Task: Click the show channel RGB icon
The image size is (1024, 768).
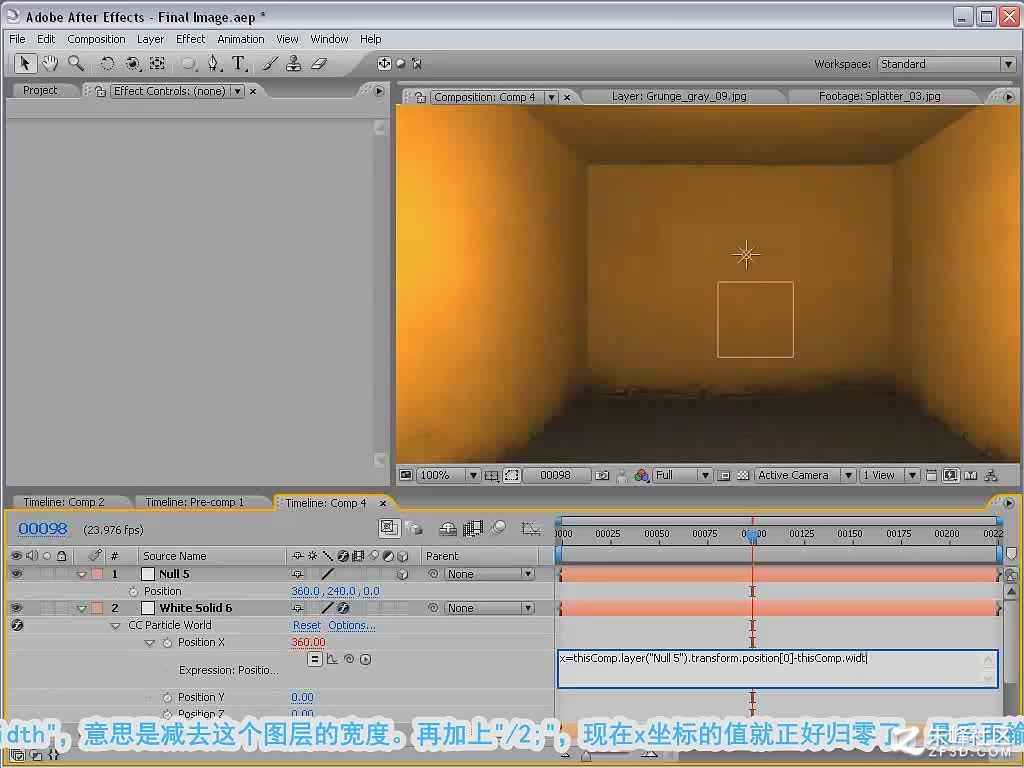Action: (x=641, y=475)
